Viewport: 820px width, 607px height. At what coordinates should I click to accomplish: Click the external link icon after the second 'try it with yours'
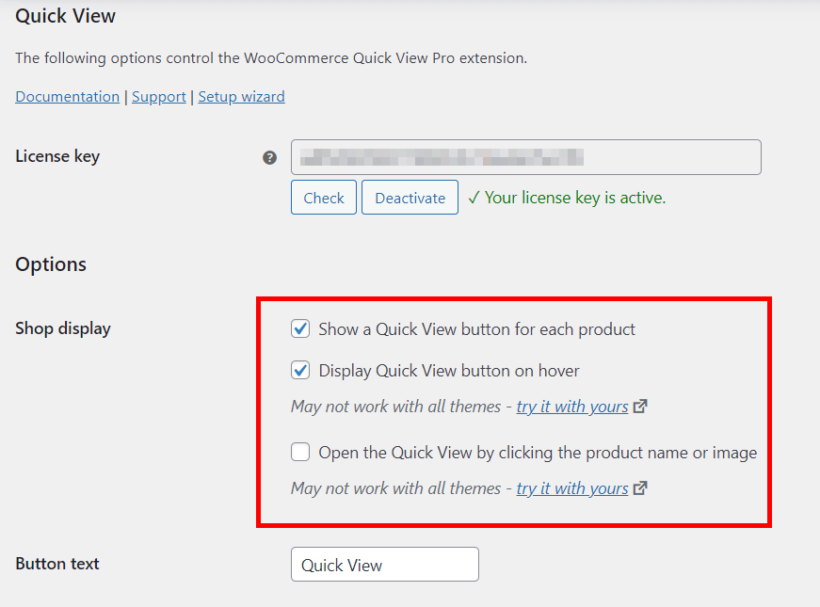click(641, 488)
